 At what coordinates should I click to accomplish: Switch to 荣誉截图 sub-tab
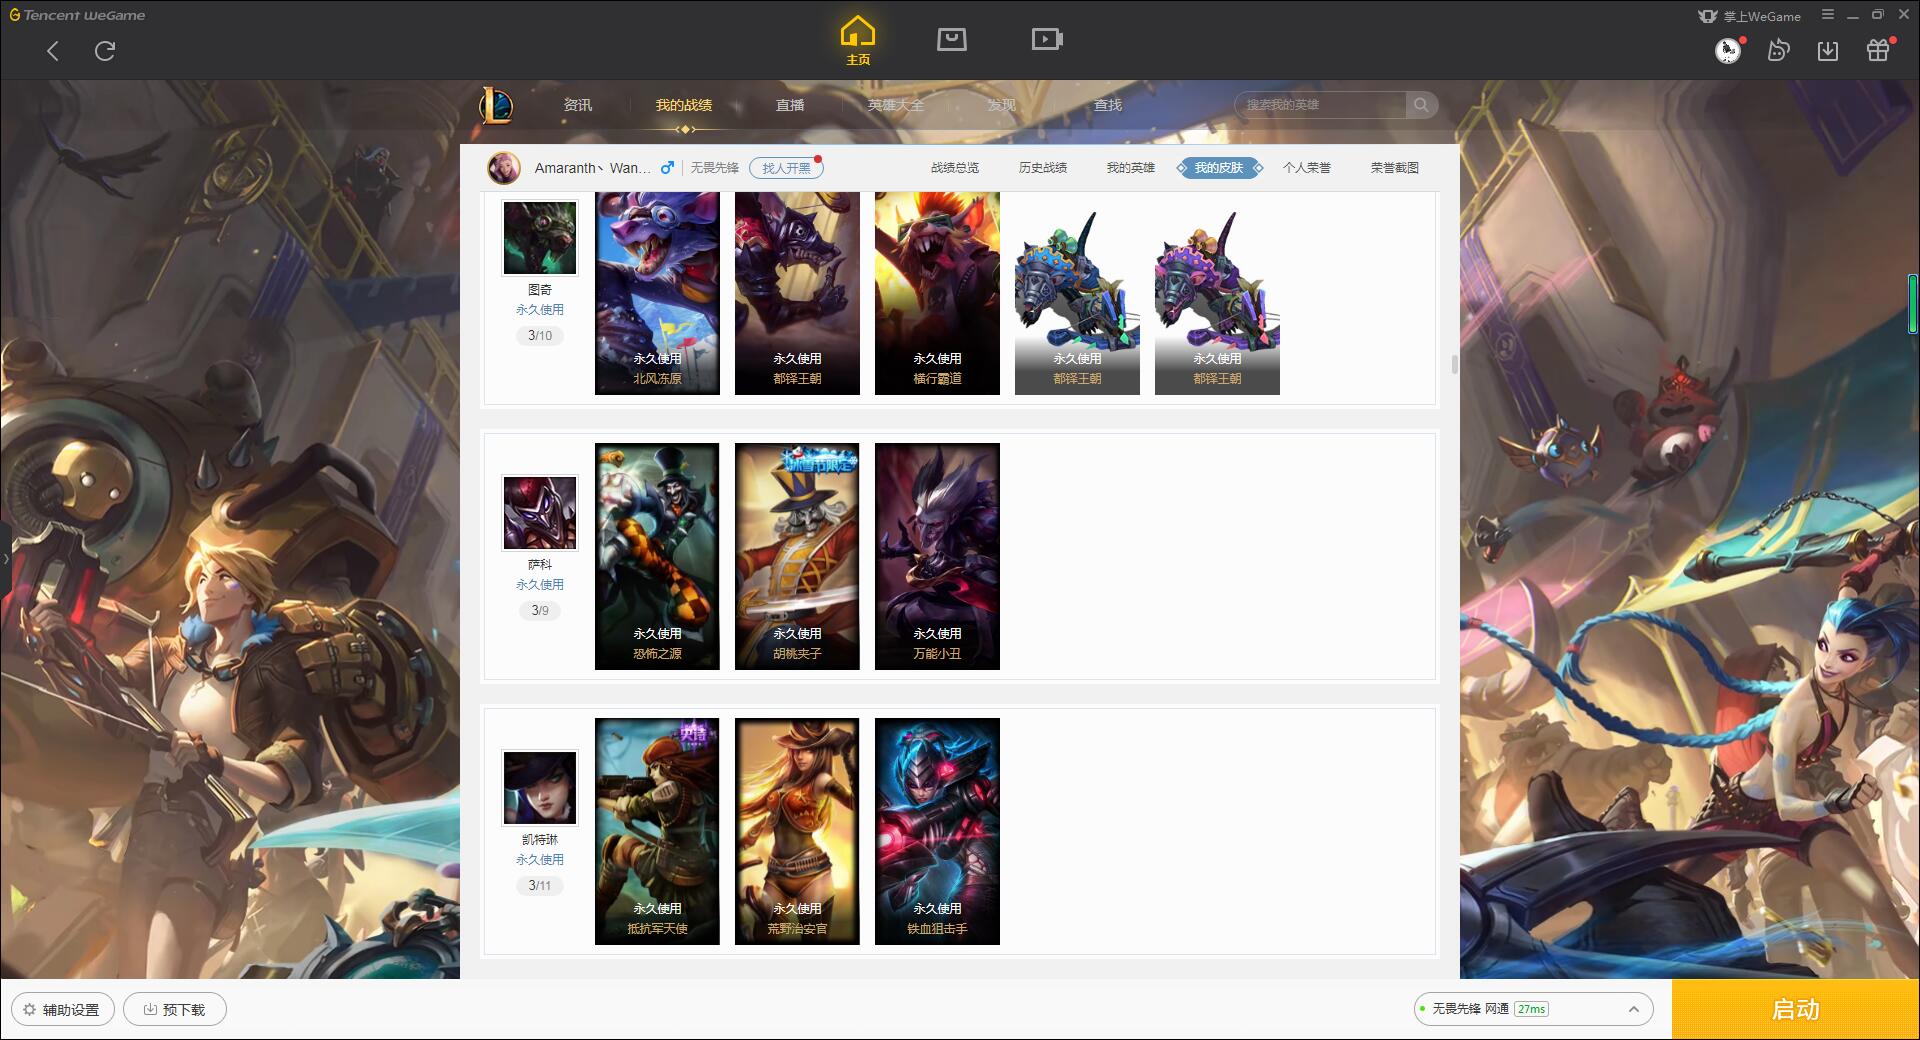pos(1395,168)
